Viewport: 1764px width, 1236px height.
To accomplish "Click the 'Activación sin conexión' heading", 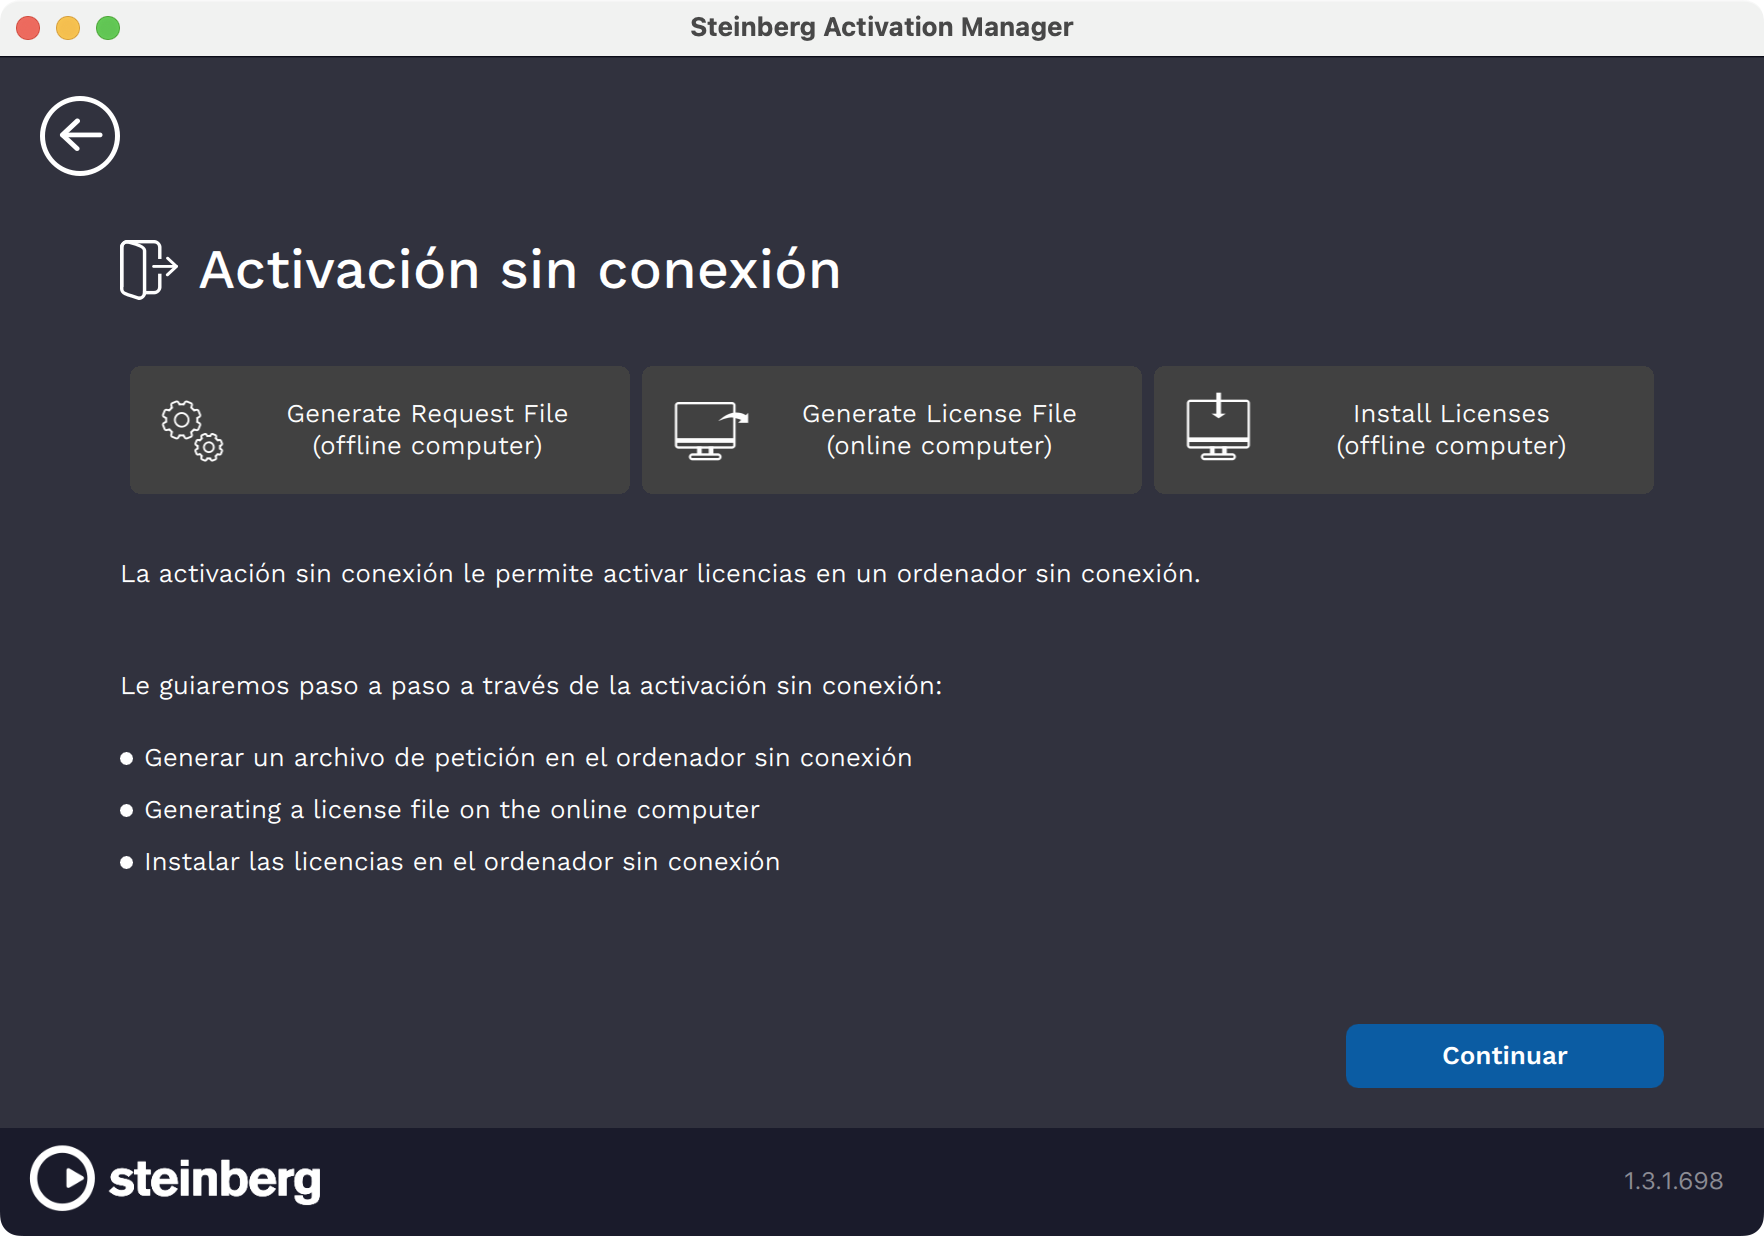I will [520, 270].
